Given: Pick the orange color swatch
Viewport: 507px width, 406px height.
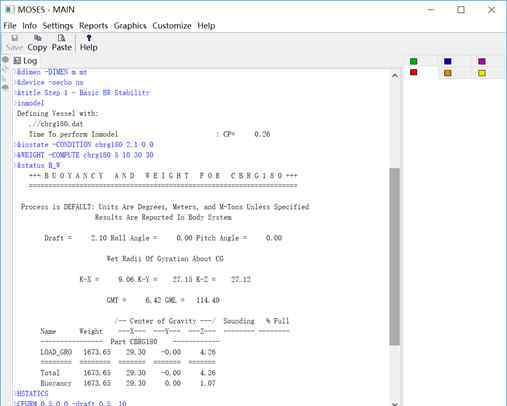Looking at the screenshot, I should pos(448,73).
